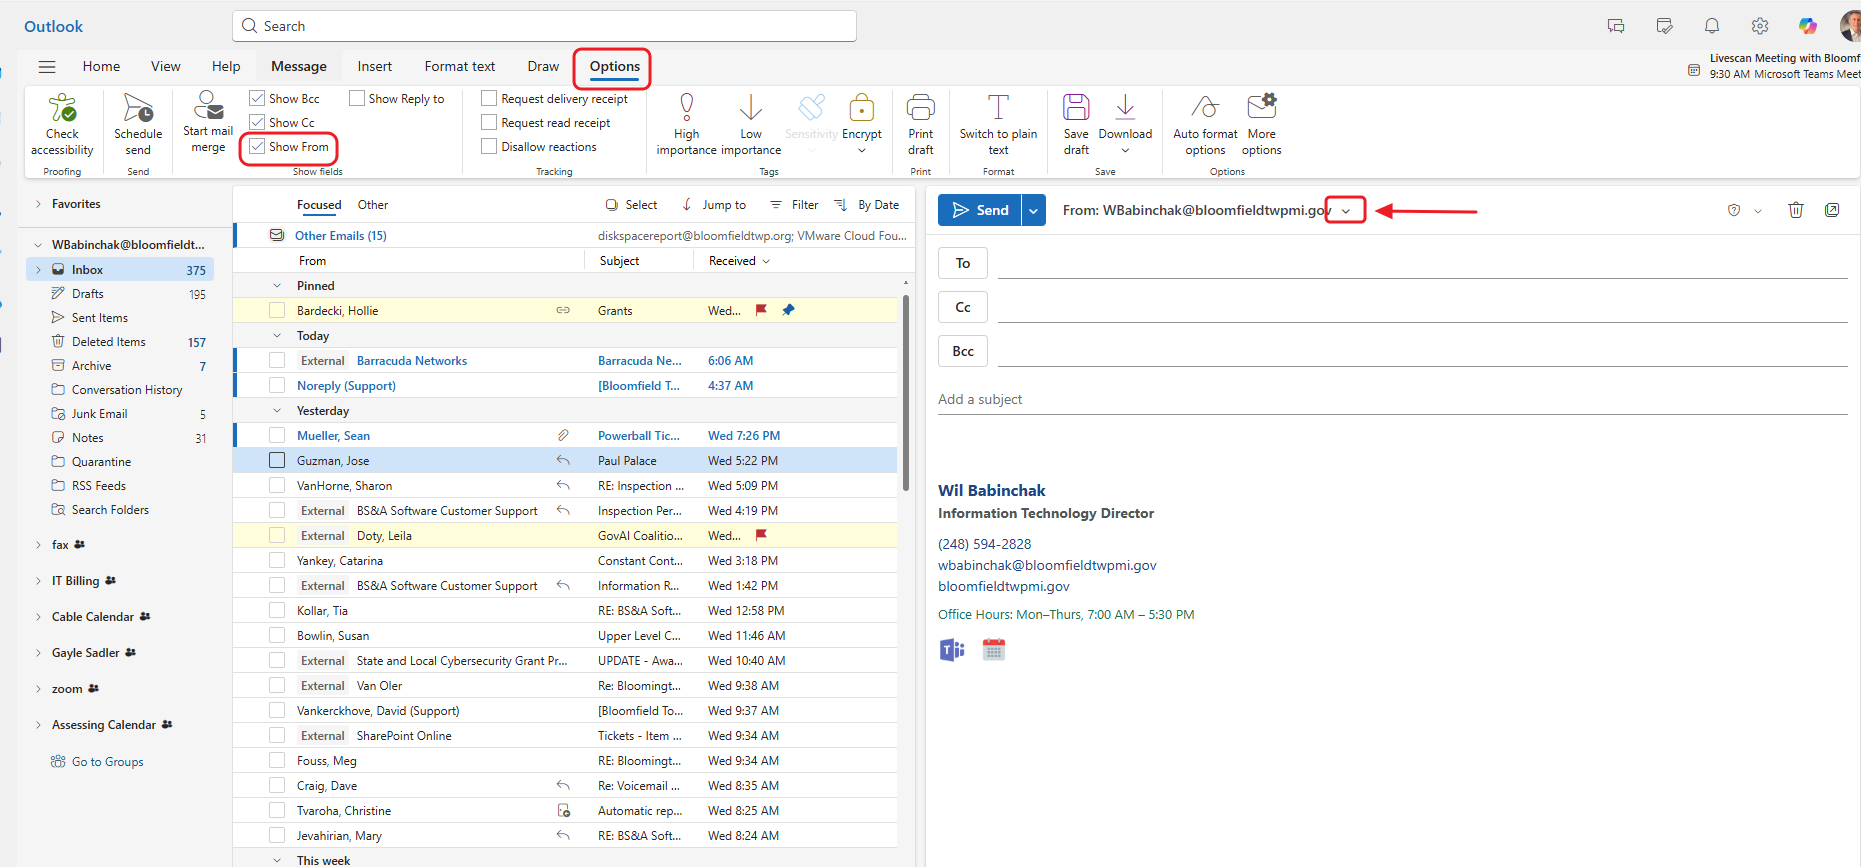1861x867 pixels.
Task: Toggle the hamburger navigation menu
Action: coord(47,67)
